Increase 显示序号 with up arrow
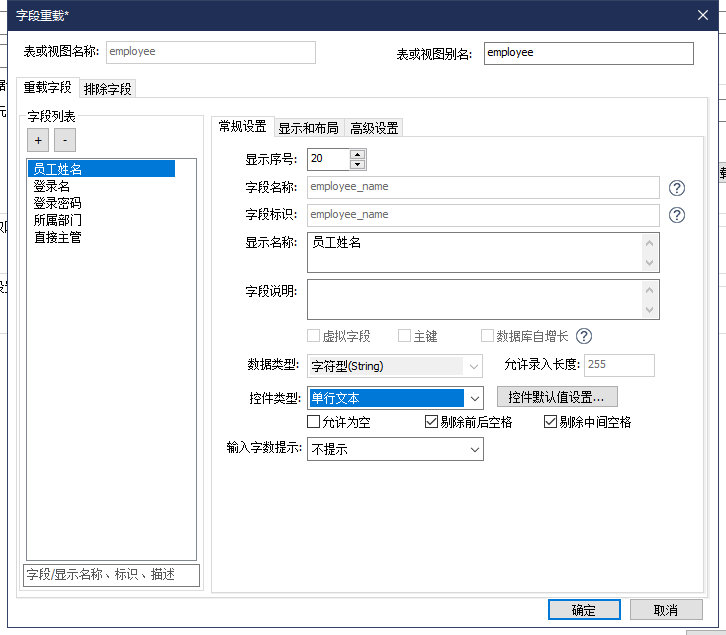This screenshot has height=635, width=726. (358, 154)
